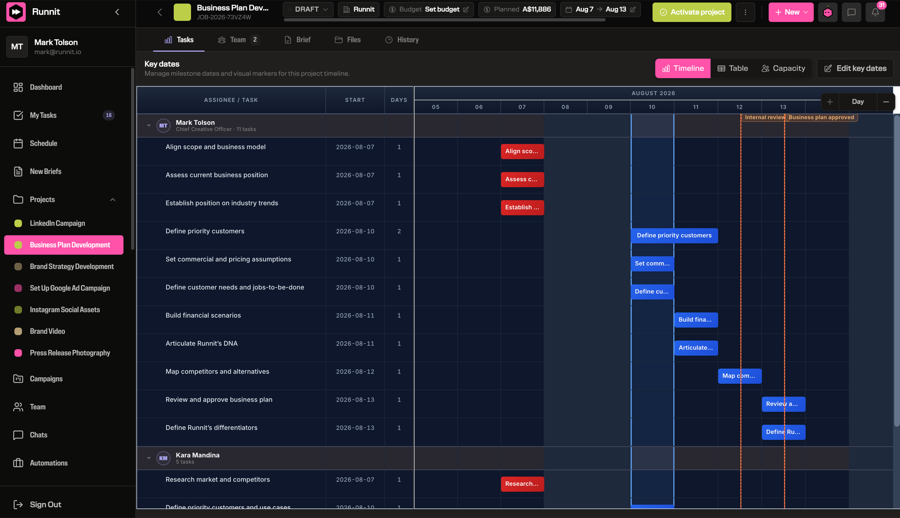Collapse the Projects section chevron
This screenshot has height=518, width=900.
click(x=112, y=200)
